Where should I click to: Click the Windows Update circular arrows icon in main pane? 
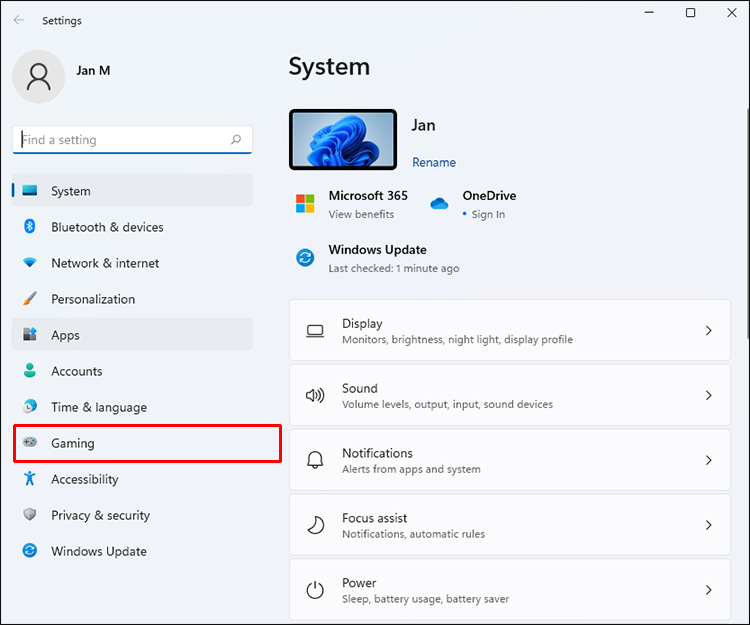point(305,258)
